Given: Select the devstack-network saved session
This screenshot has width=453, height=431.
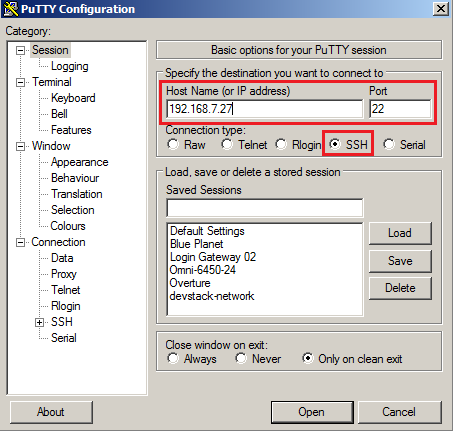Looking at the screenshot, I should point(212,296).
